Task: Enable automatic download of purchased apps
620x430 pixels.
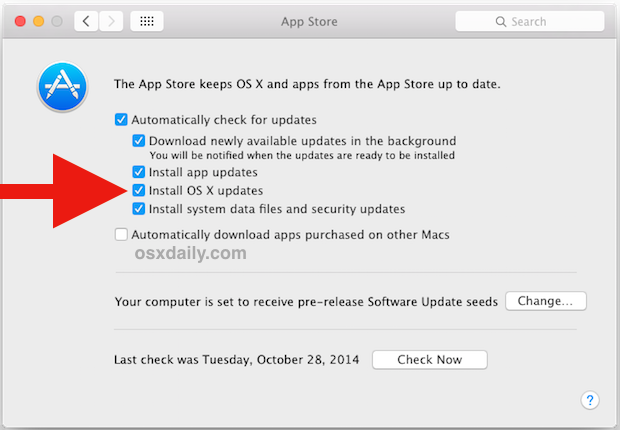Action: (x=122, y=235)
